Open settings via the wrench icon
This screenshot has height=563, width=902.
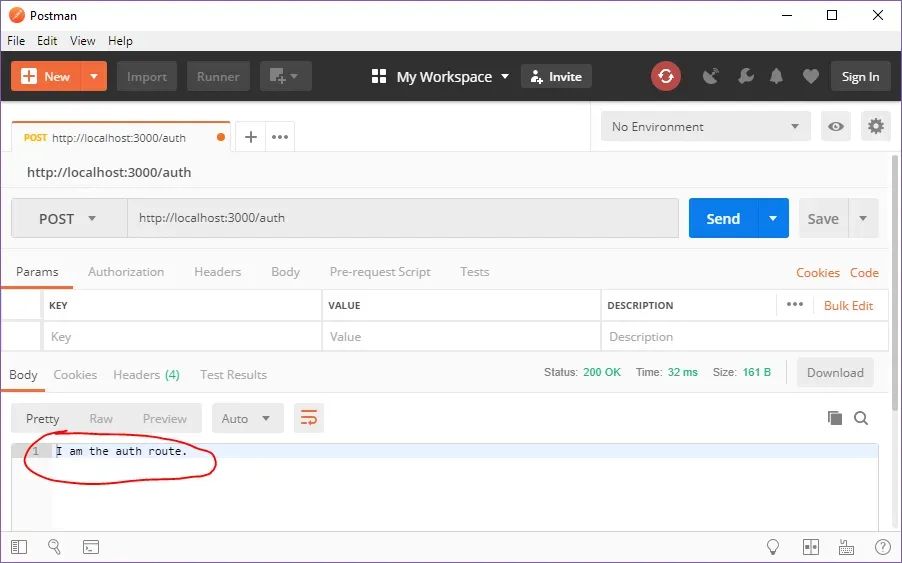click(744, 76)
